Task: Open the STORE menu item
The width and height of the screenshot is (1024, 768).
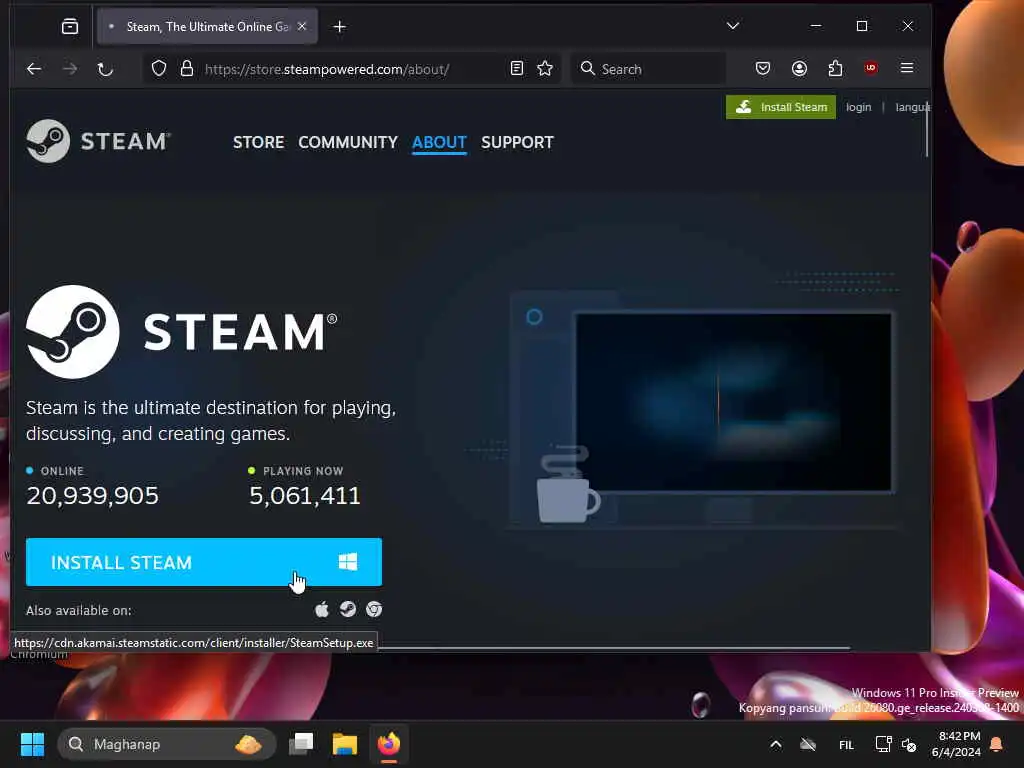Action: (259, 142)
